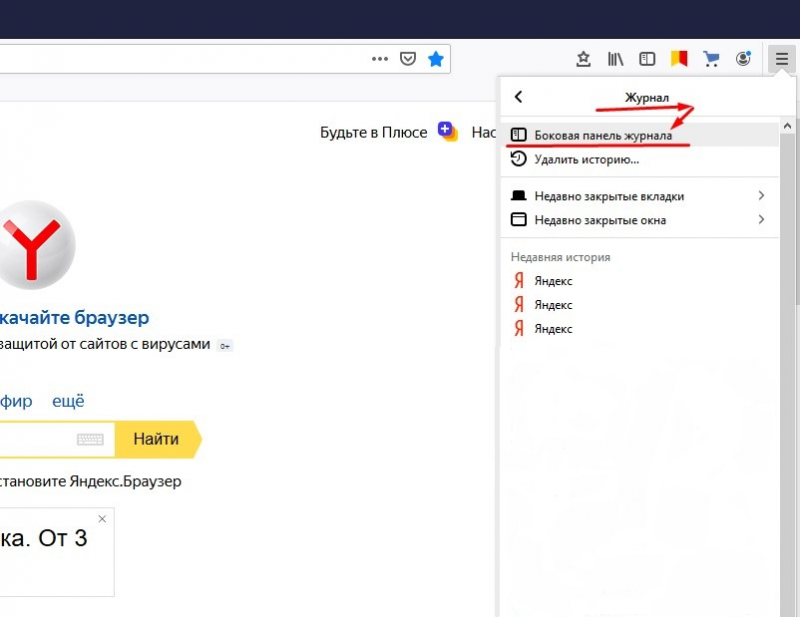Close the ad banner with the X
Screen dimensions: 800x617
tap(102, 519)
